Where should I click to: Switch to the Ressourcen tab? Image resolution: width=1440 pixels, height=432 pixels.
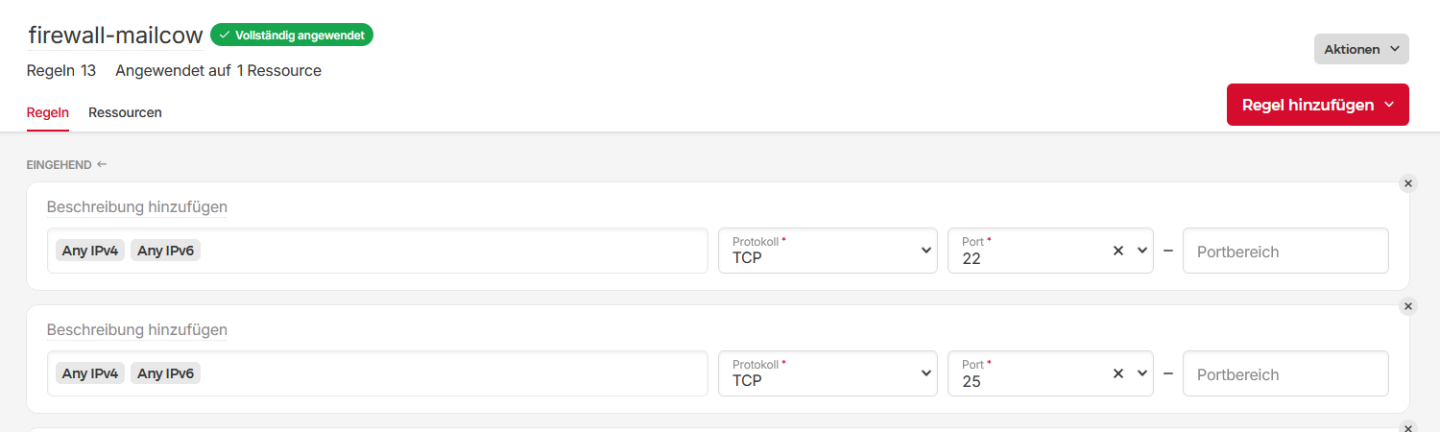click(x=125, y=112)
